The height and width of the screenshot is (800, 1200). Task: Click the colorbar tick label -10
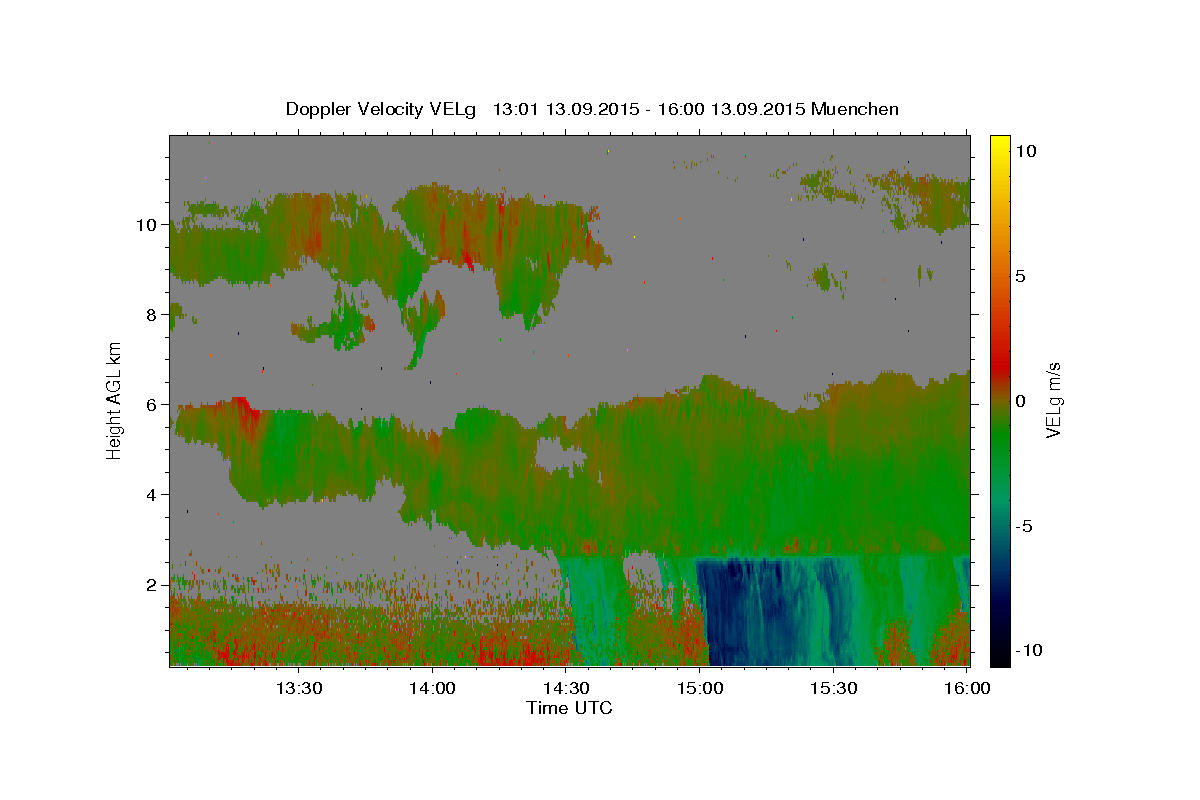point(1028,650)
